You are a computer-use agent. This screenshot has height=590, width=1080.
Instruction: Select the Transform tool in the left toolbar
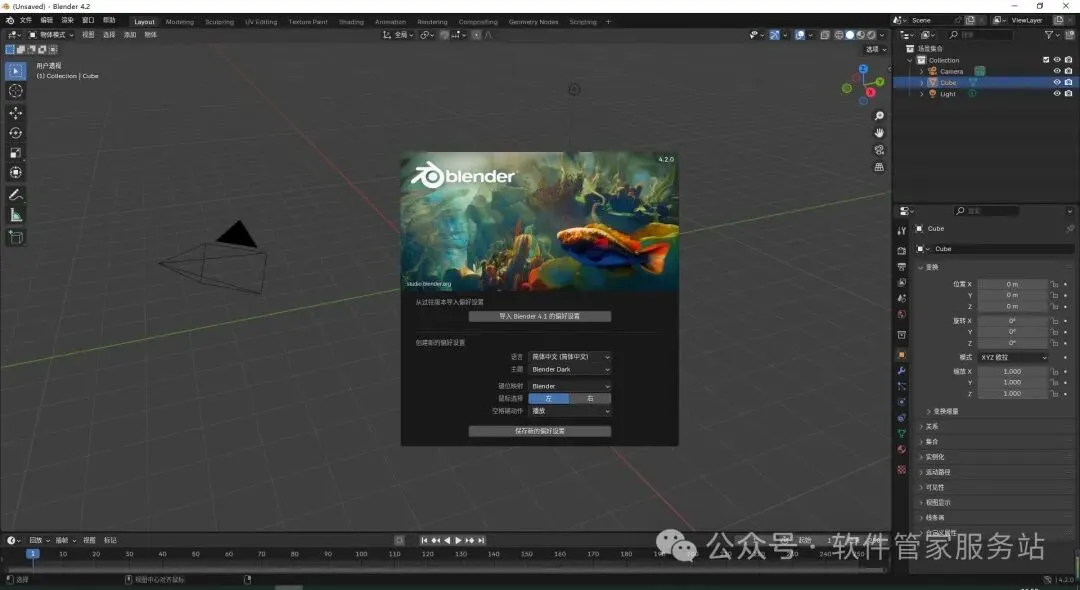pos(15,173)
